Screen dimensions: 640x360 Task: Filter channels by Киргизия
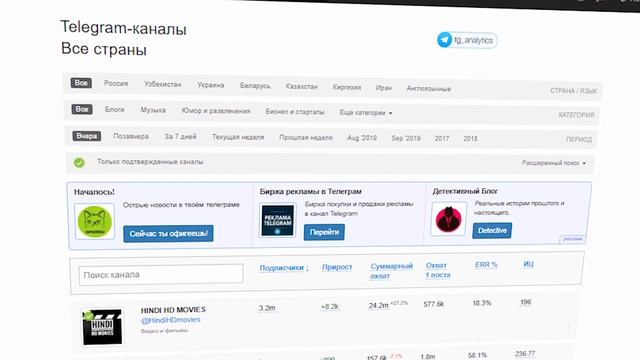(347, 87)
